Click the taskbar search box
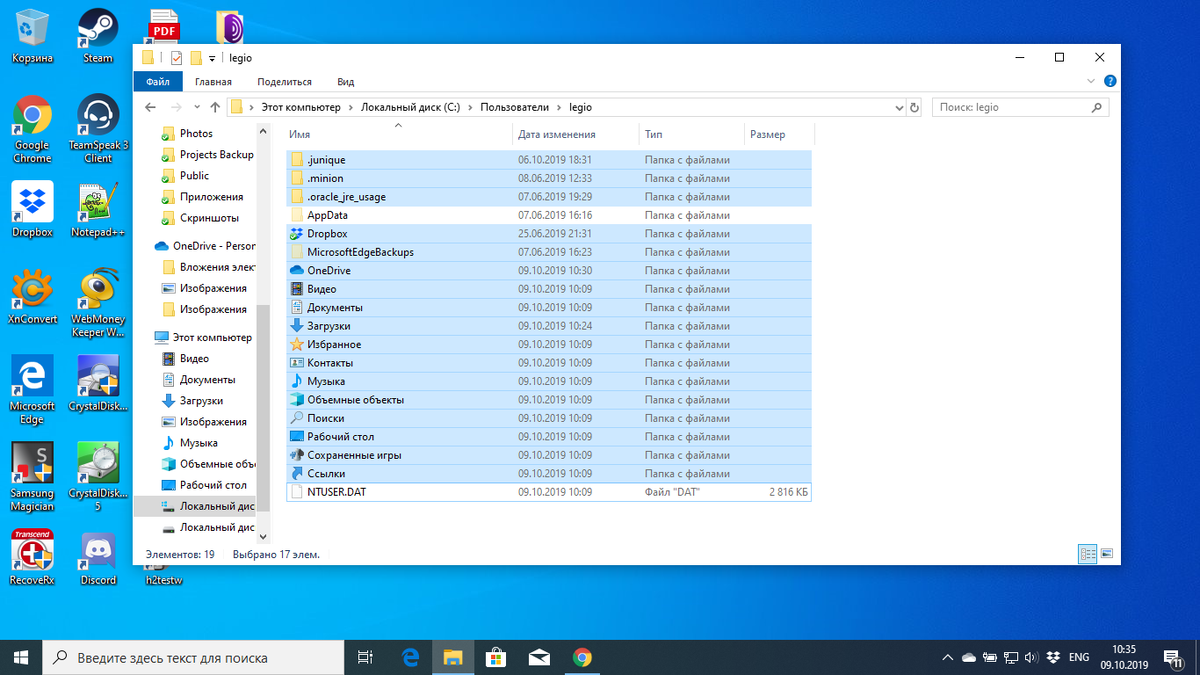This screenshot has width=1200, height=675. pyautogui.click(x=192, y=657)
